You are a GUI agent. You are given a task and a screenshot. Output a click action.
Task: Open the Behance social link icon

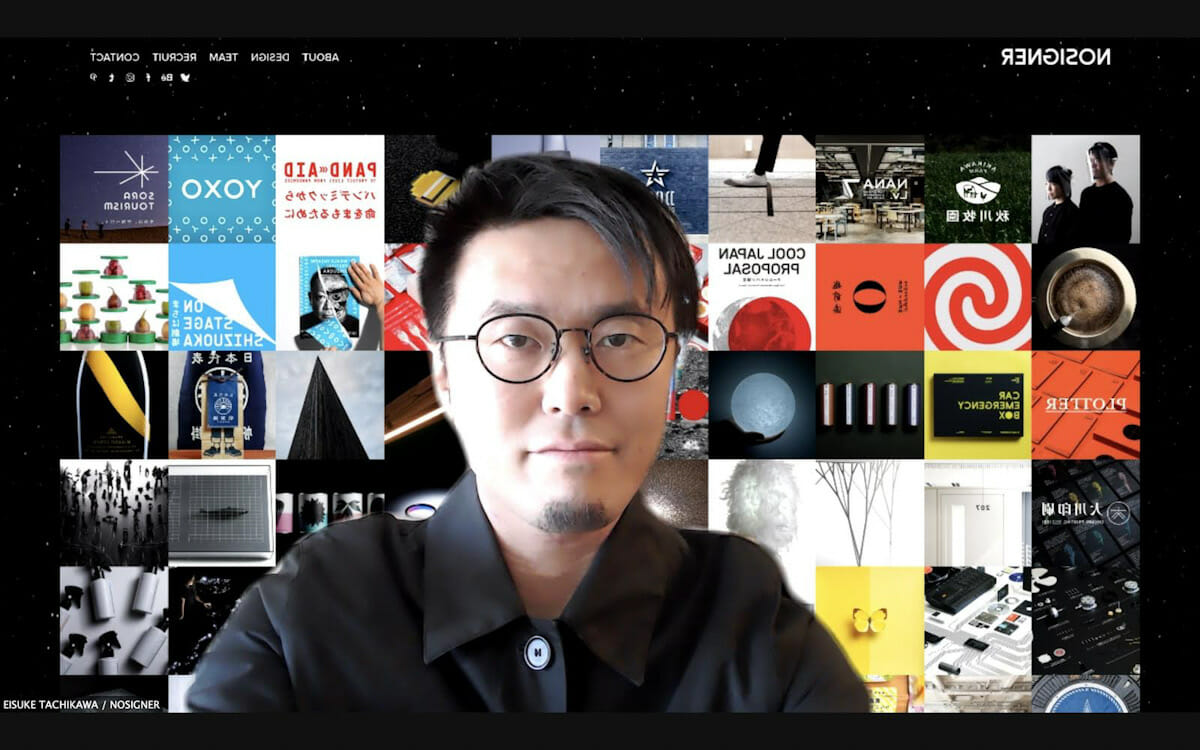pyautogui.click(x=166, y=77)
